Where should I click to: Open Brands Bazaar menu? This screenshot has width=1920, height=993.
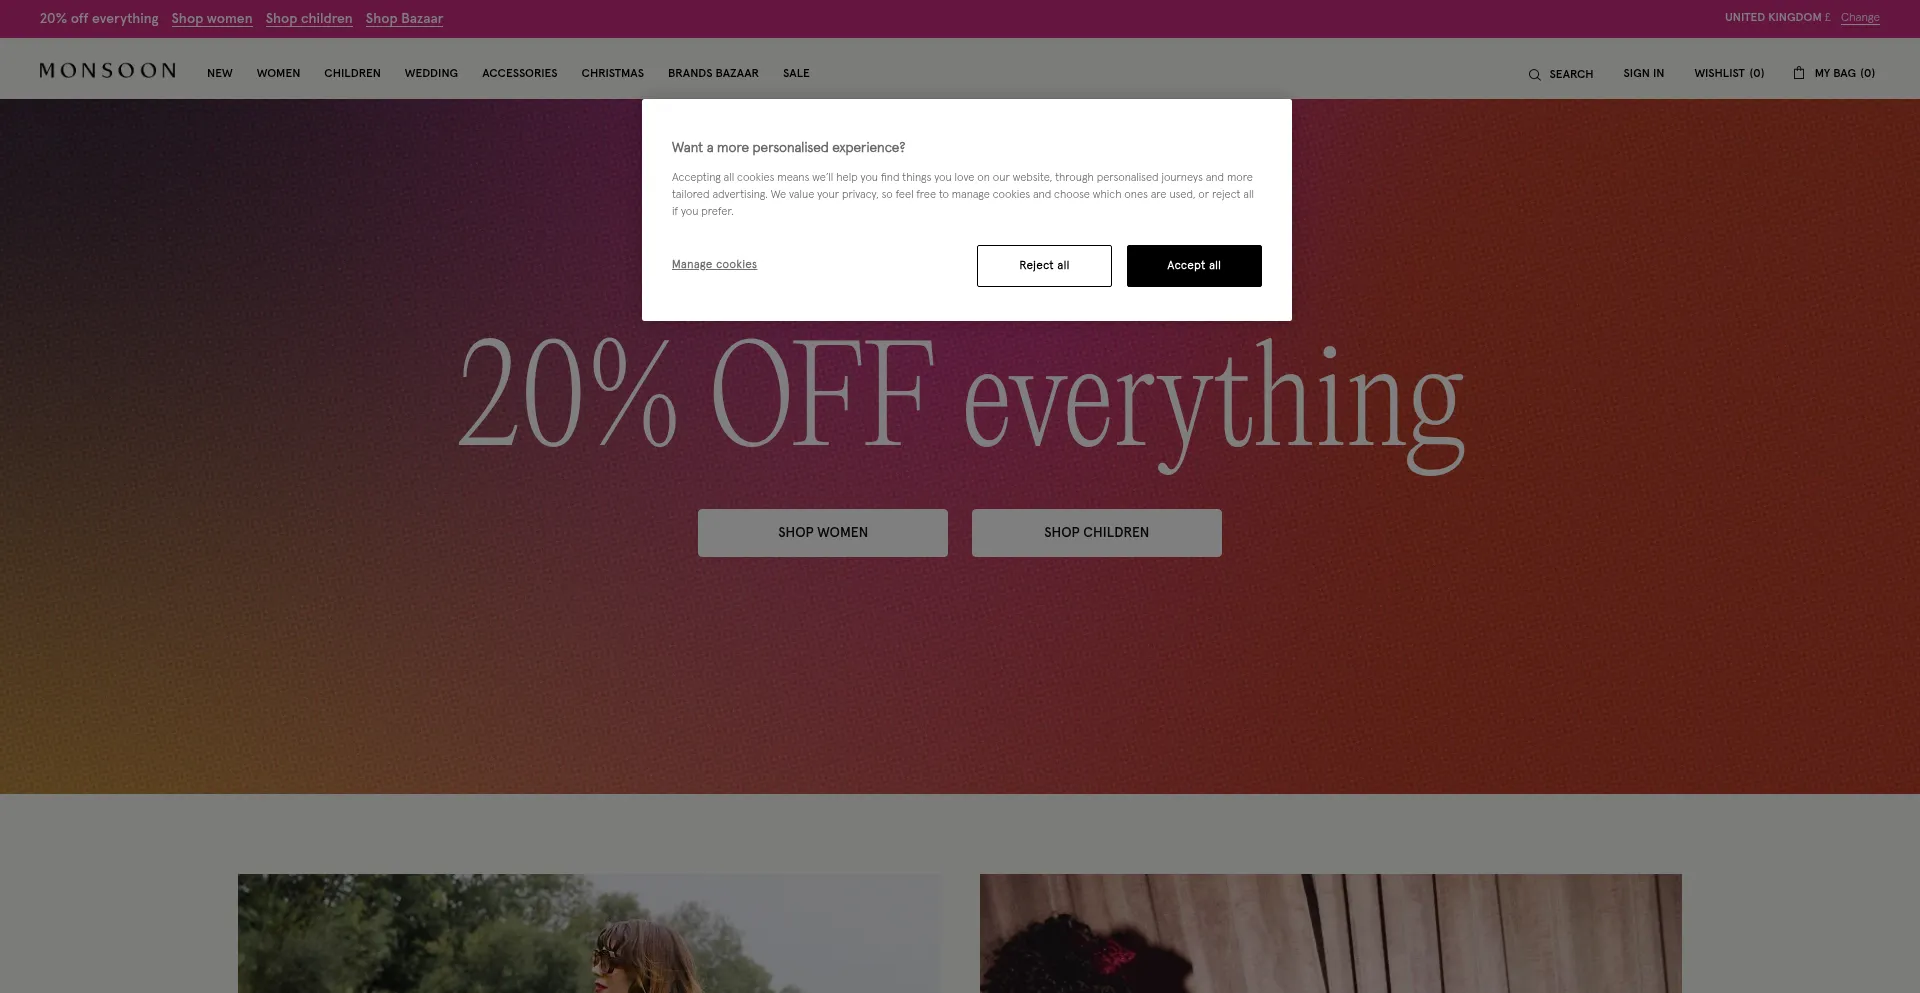point(713,74)
